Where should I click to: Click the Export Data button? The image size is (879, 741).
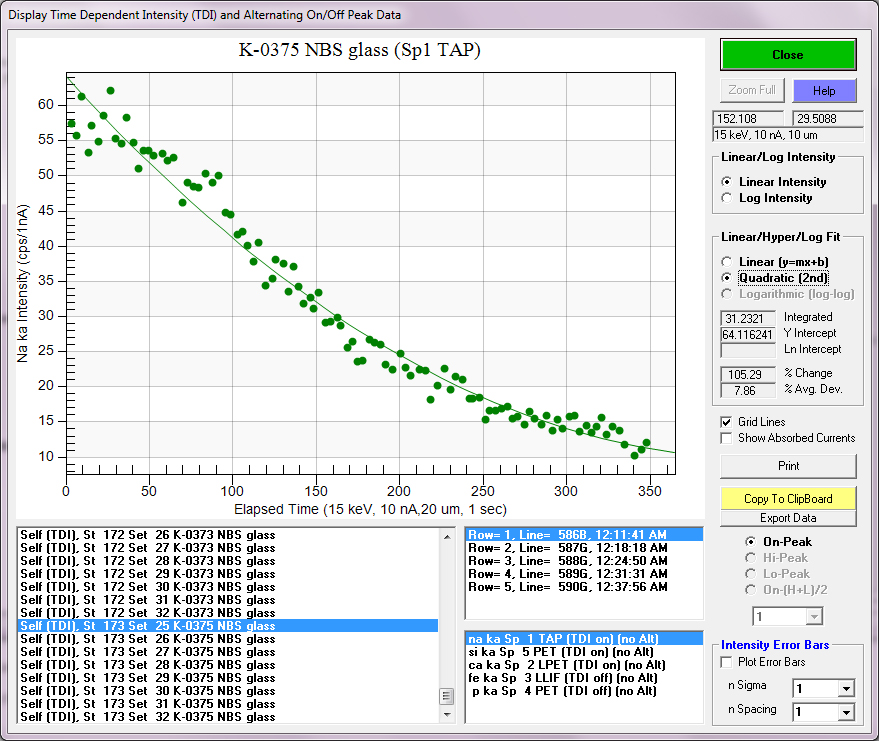coord(788,518)
